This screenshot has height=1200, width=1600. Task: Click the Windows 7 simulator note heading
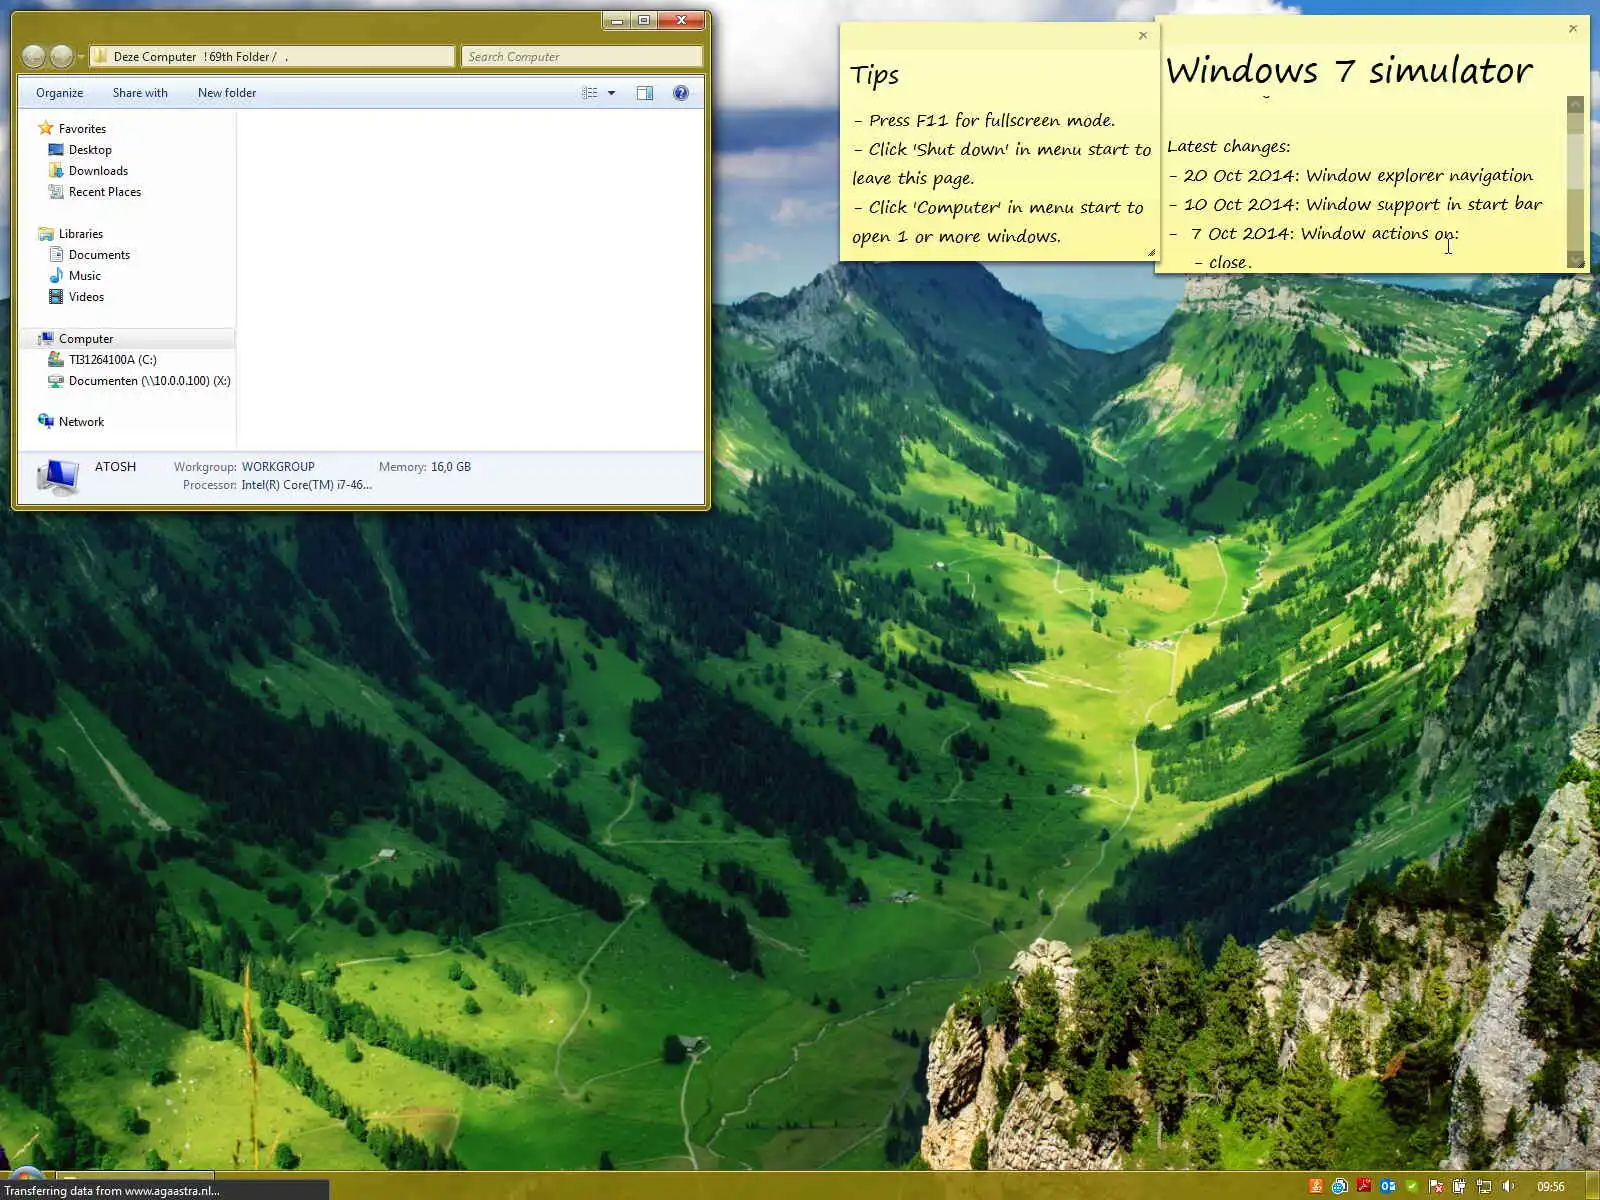[x=1349, y=71]
